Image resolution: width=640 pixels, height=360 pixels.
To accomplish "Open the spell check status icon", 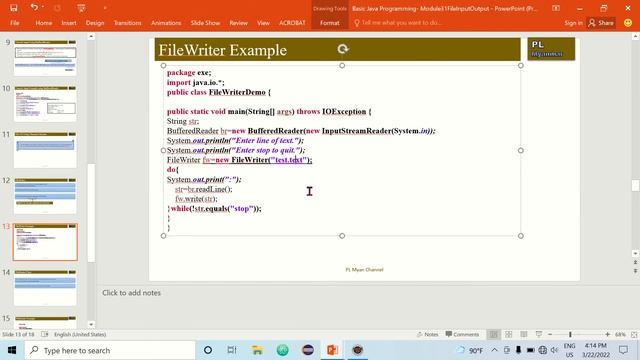I will [45, 334].
